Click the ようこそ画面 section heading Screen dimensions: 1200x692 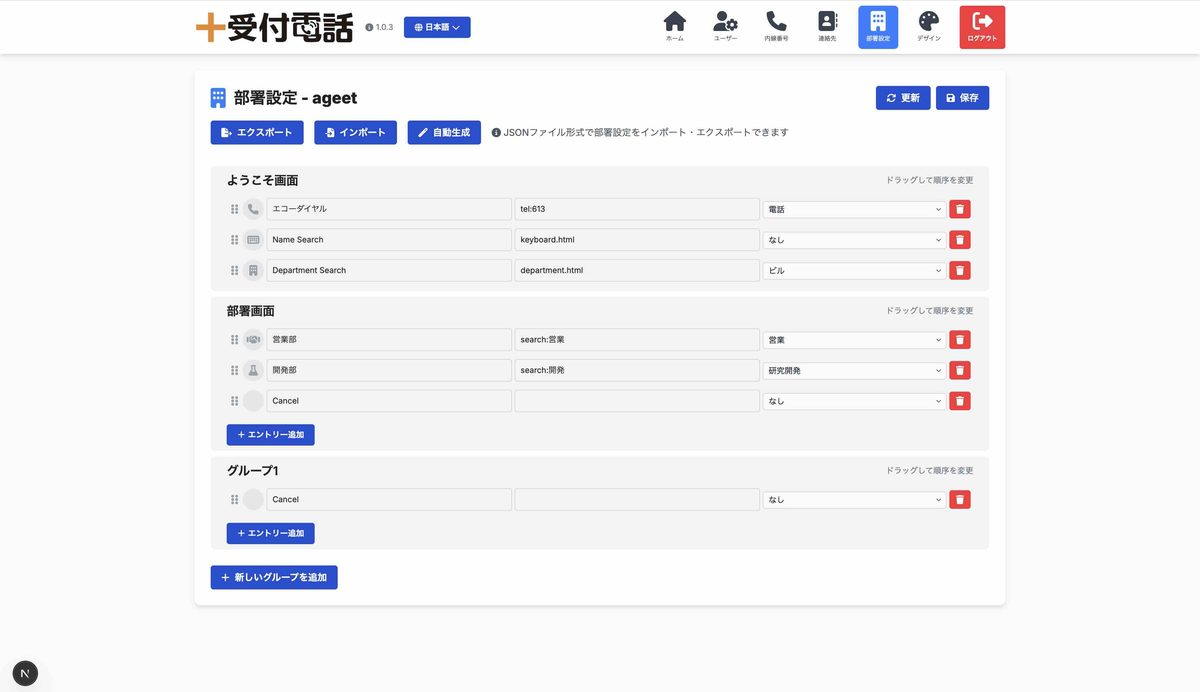[x=262, y=180]
